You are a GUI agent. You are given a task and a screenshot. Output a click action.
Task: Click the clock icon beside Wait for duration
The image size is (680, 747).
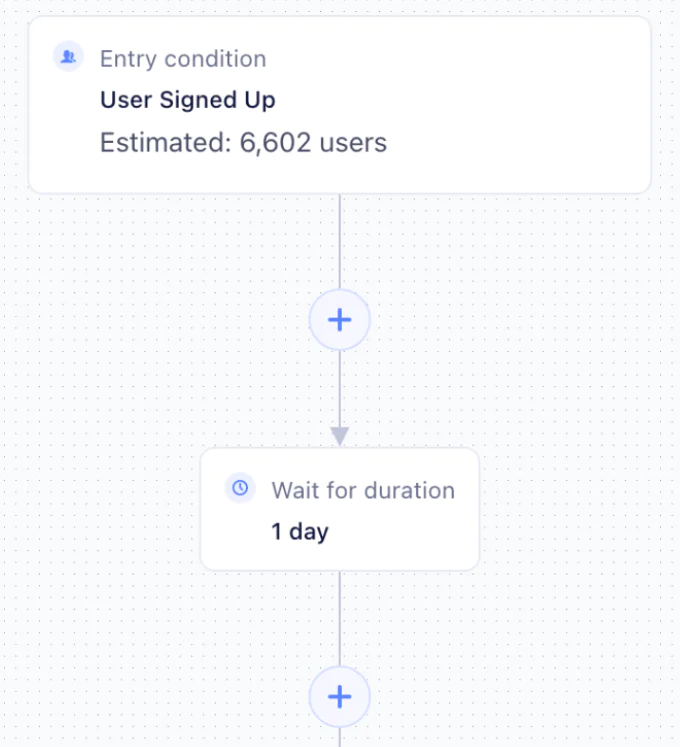point(240,488)
